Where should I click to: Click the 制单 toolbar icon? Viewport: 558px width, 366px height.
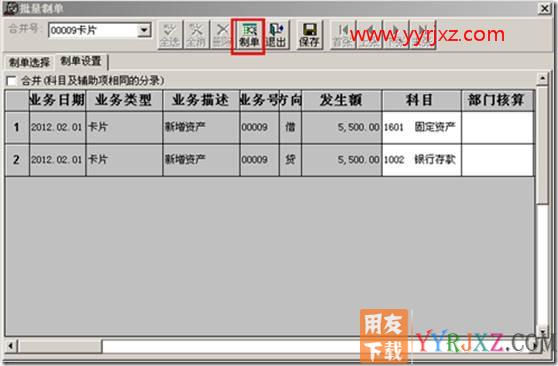point(248,35)
